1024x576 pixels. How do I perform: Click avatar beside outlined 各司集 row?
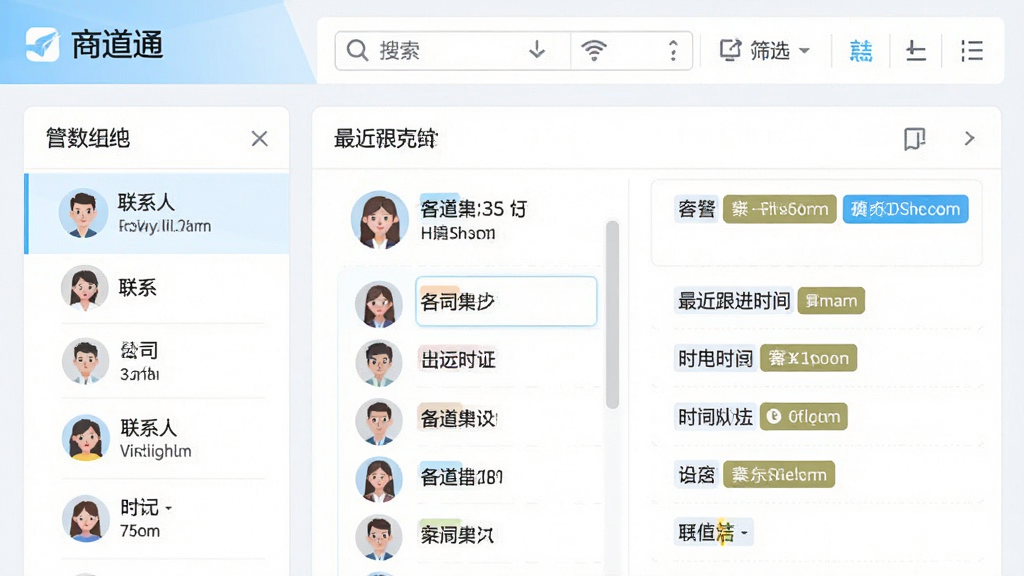379,304
